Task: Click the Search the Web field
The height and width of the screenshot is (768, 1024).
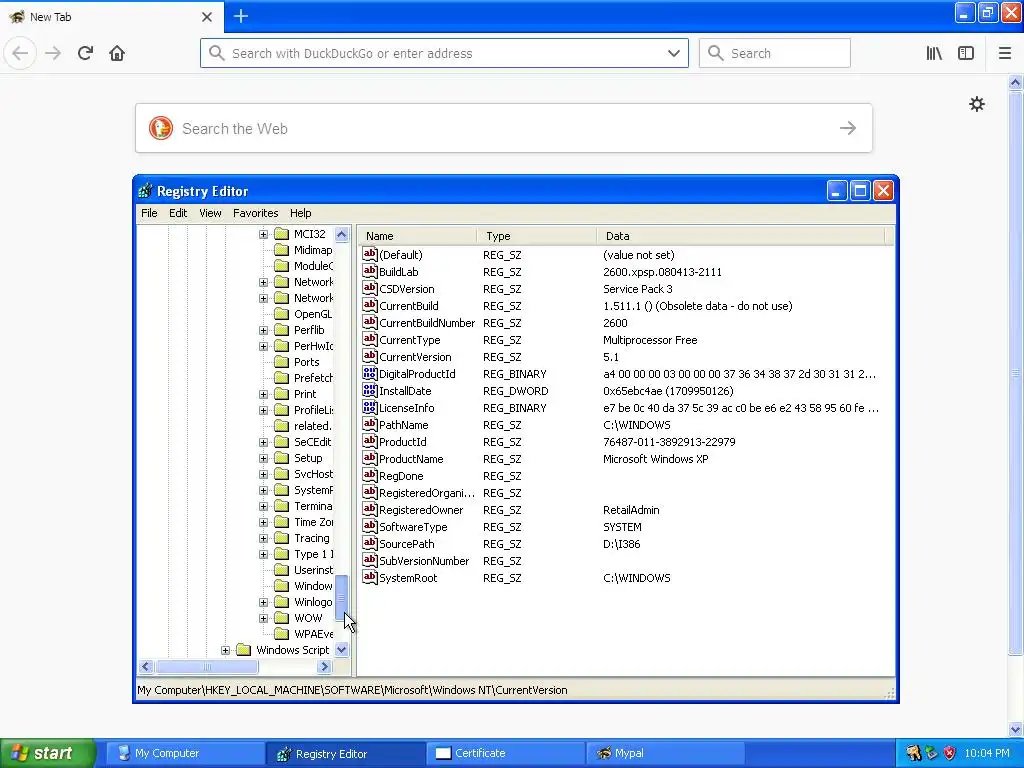Action: tap(504, 128)
